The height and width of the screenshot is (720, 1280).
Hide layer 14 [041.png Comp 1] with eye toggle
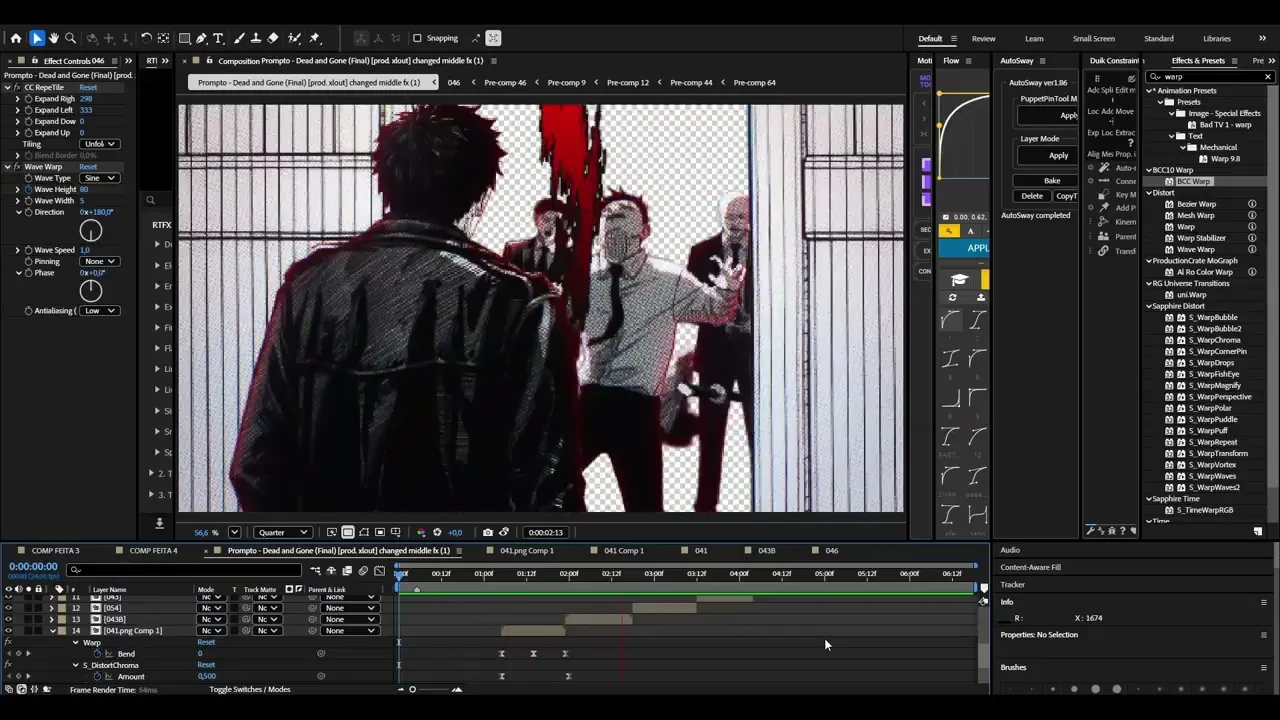click(8, 631)
